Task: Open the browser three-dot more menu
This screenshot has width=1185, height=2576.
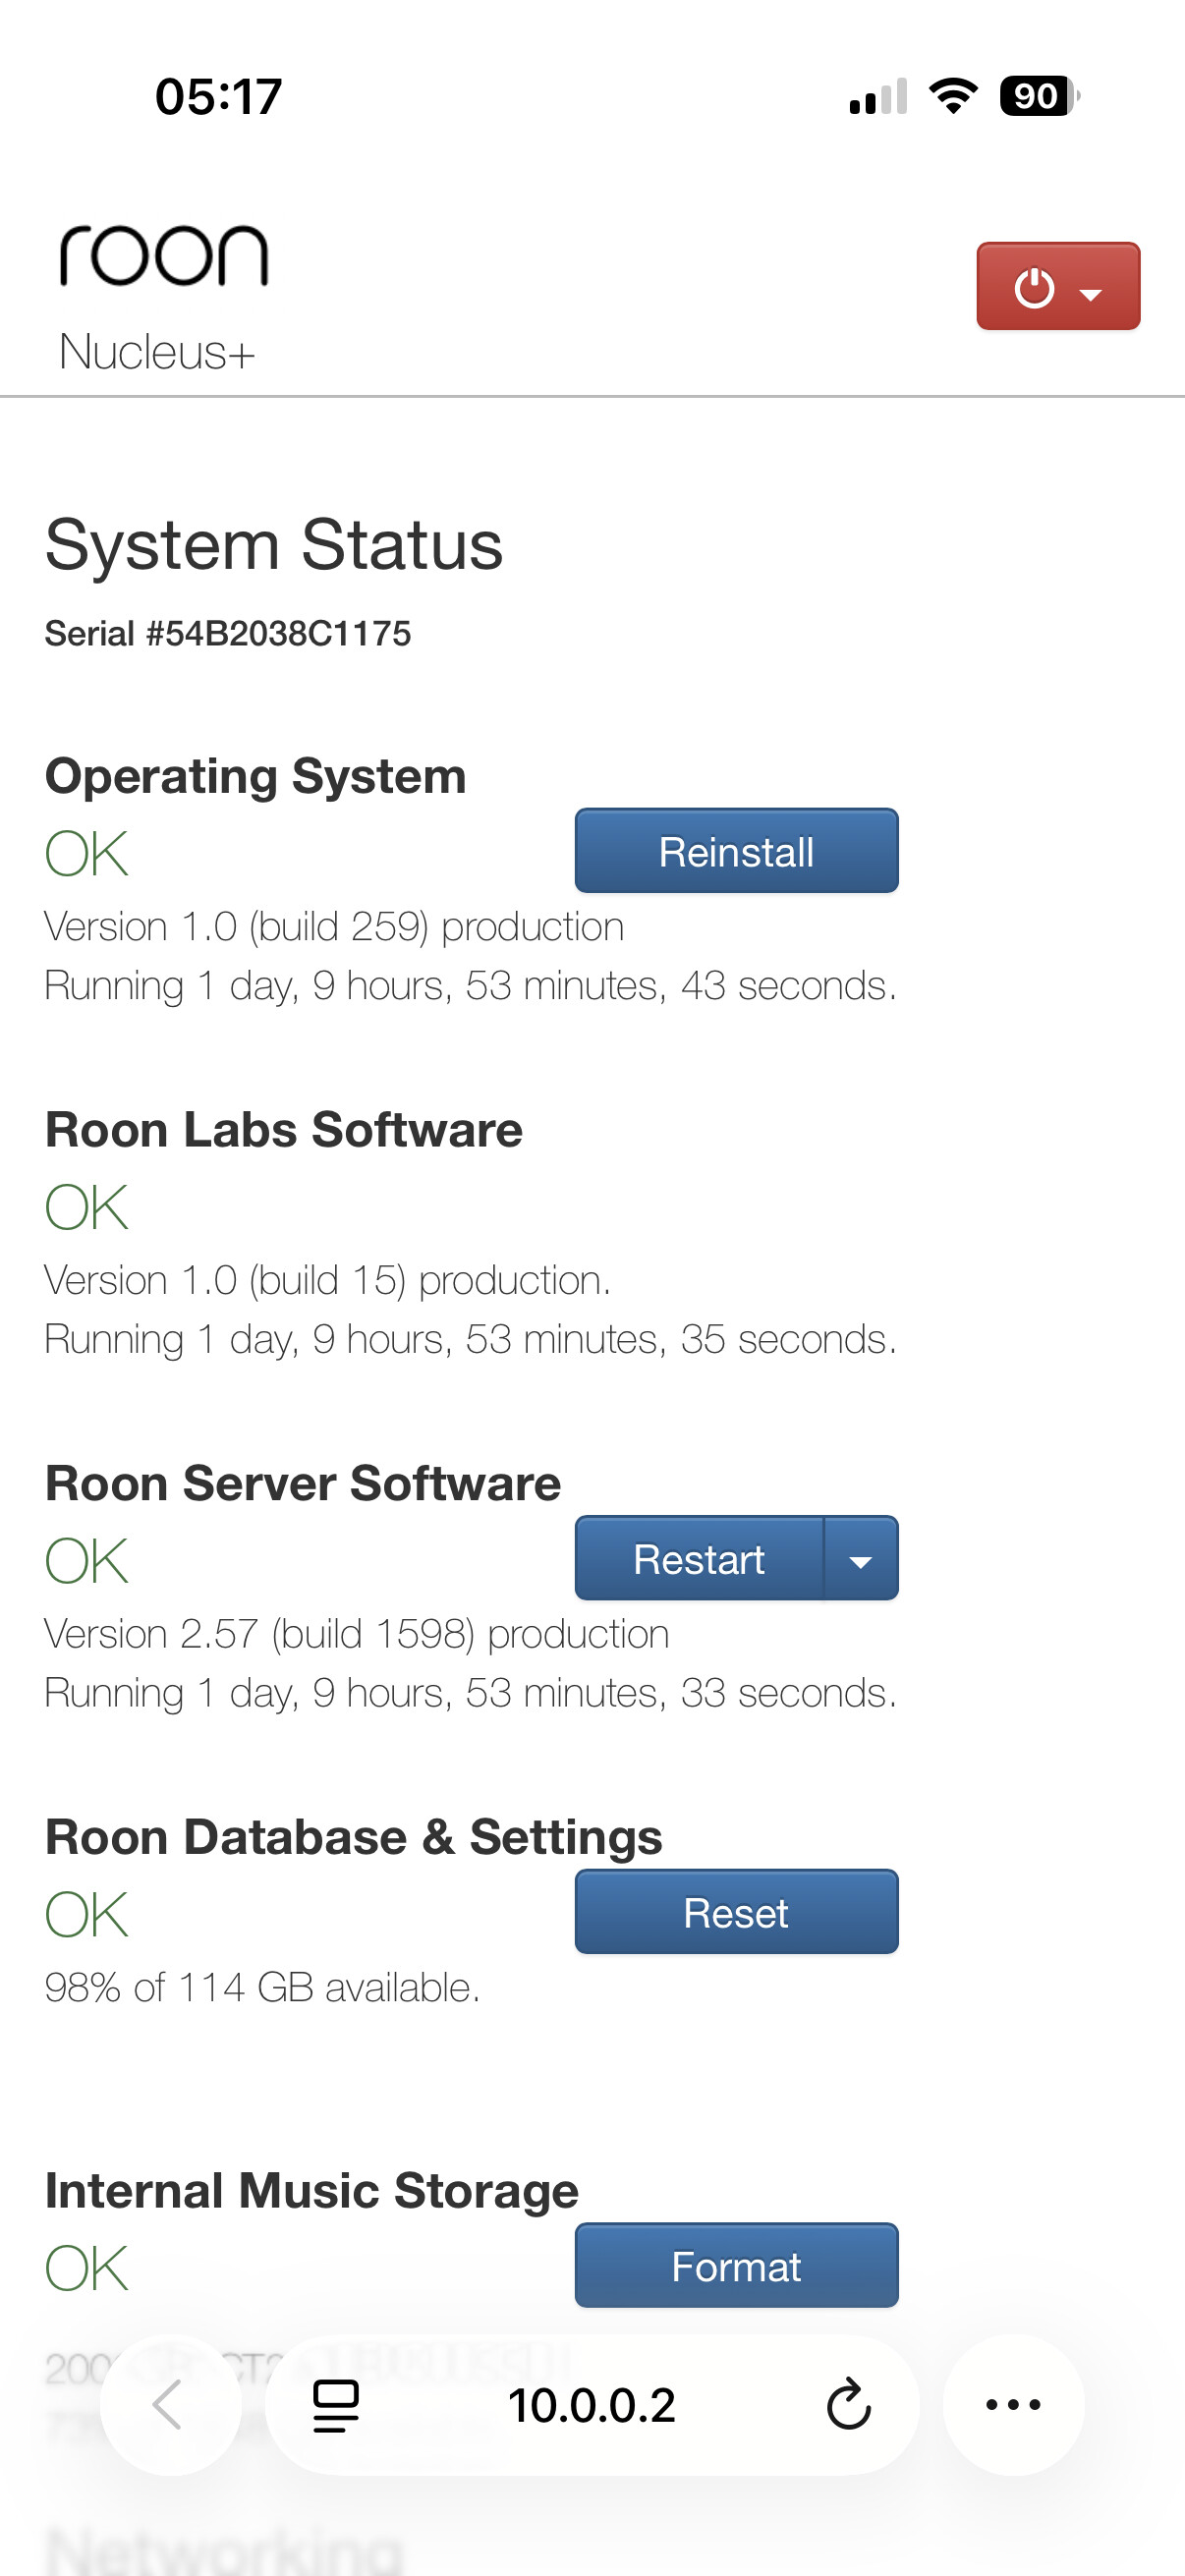Action: 1013,2404
